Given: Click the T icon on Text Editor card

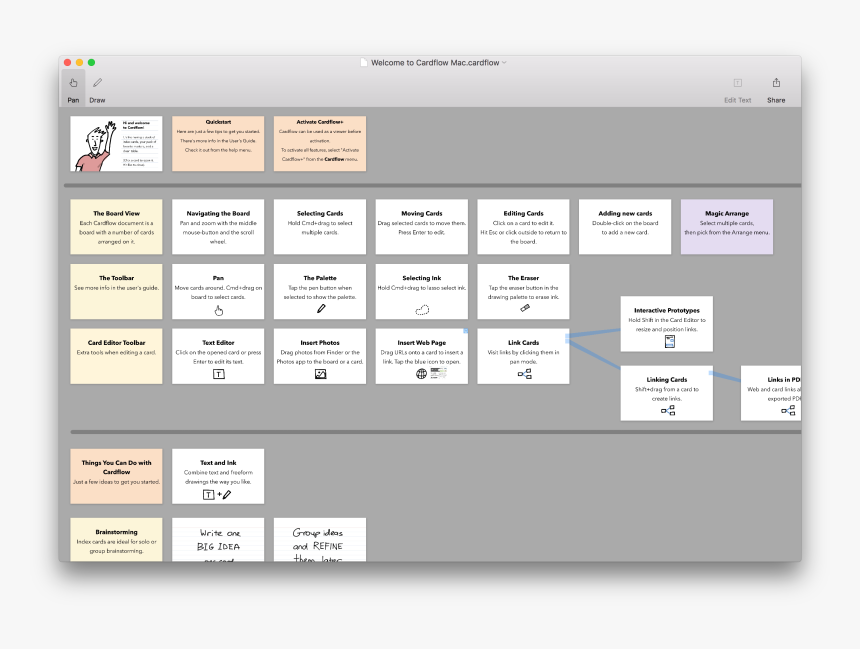Looking at the screenshot, I should tap(218, 374).
